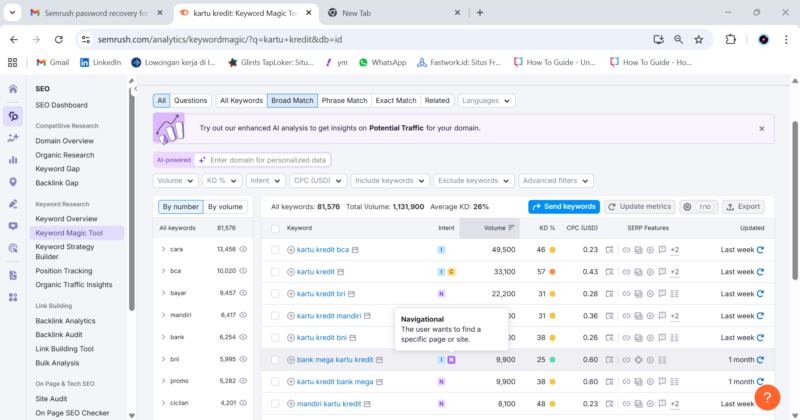Click the install app icon in address bar
This screenshot has height=420, width=800.
[x=659, y=39]
